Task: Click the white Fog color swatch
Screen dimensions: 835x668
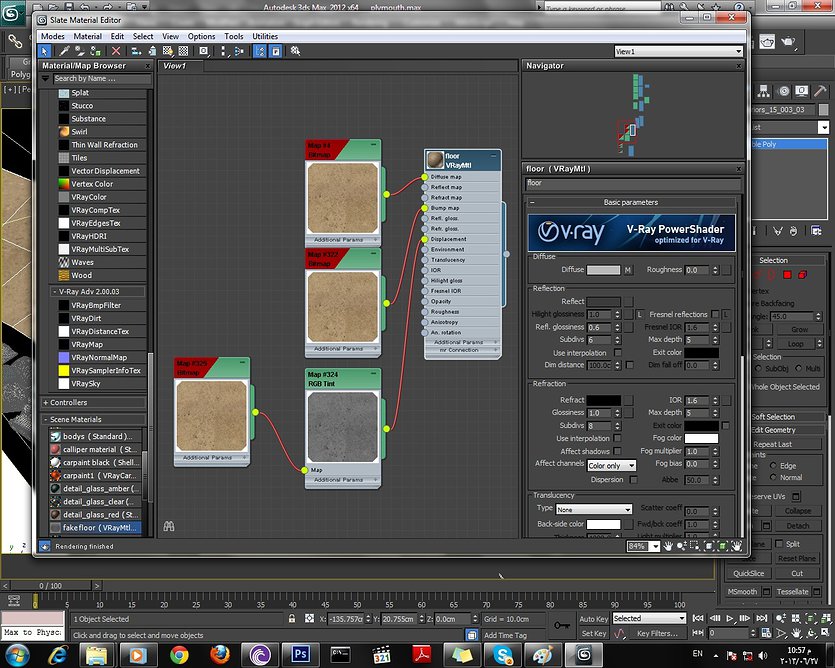Action: pos(701,438)
